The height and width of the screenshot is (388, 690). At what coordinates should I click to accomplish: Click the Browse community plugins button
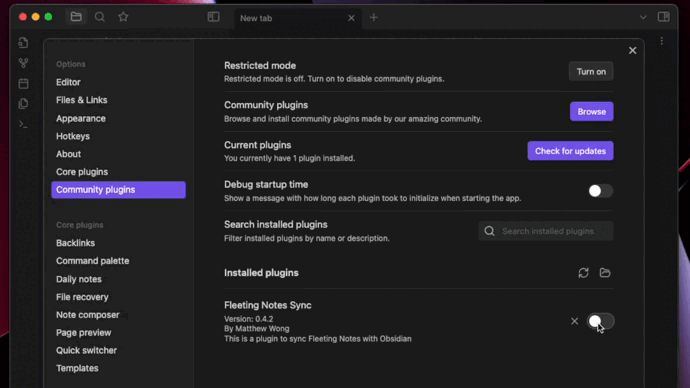591,112
